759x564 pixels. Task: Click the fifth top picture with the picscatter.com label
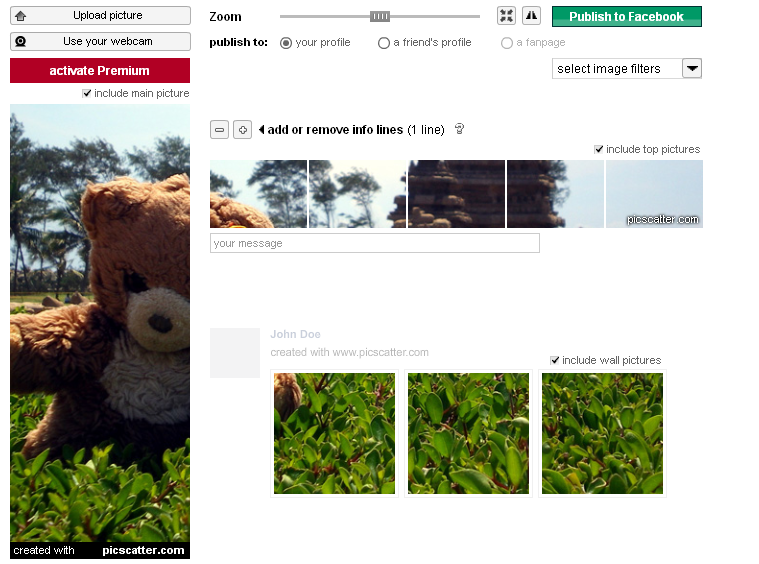(654, 194)
